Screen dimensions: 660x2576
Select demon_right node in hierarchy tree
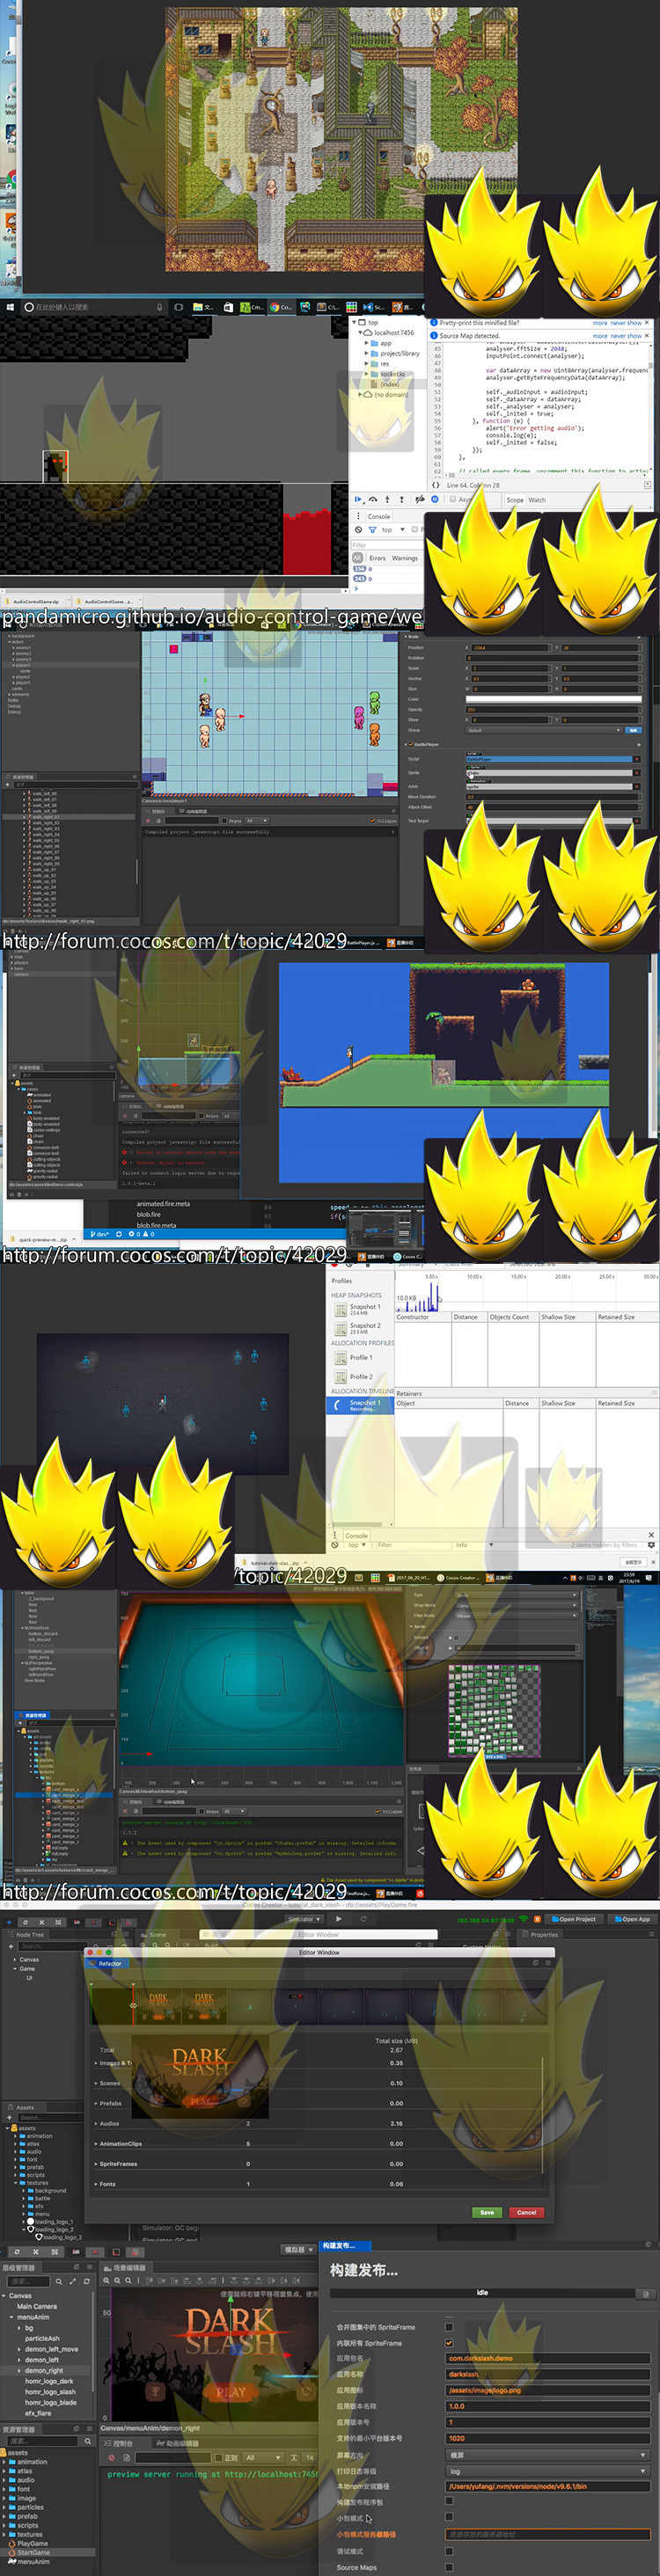[43, 2371]
